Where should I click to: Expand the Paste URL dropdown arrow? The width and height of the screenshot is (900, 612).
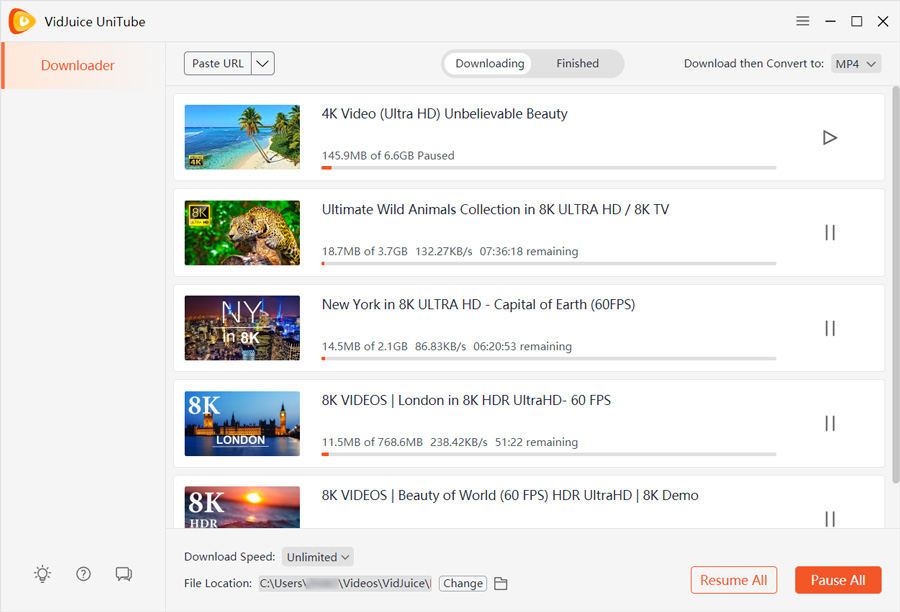(263, 63)
